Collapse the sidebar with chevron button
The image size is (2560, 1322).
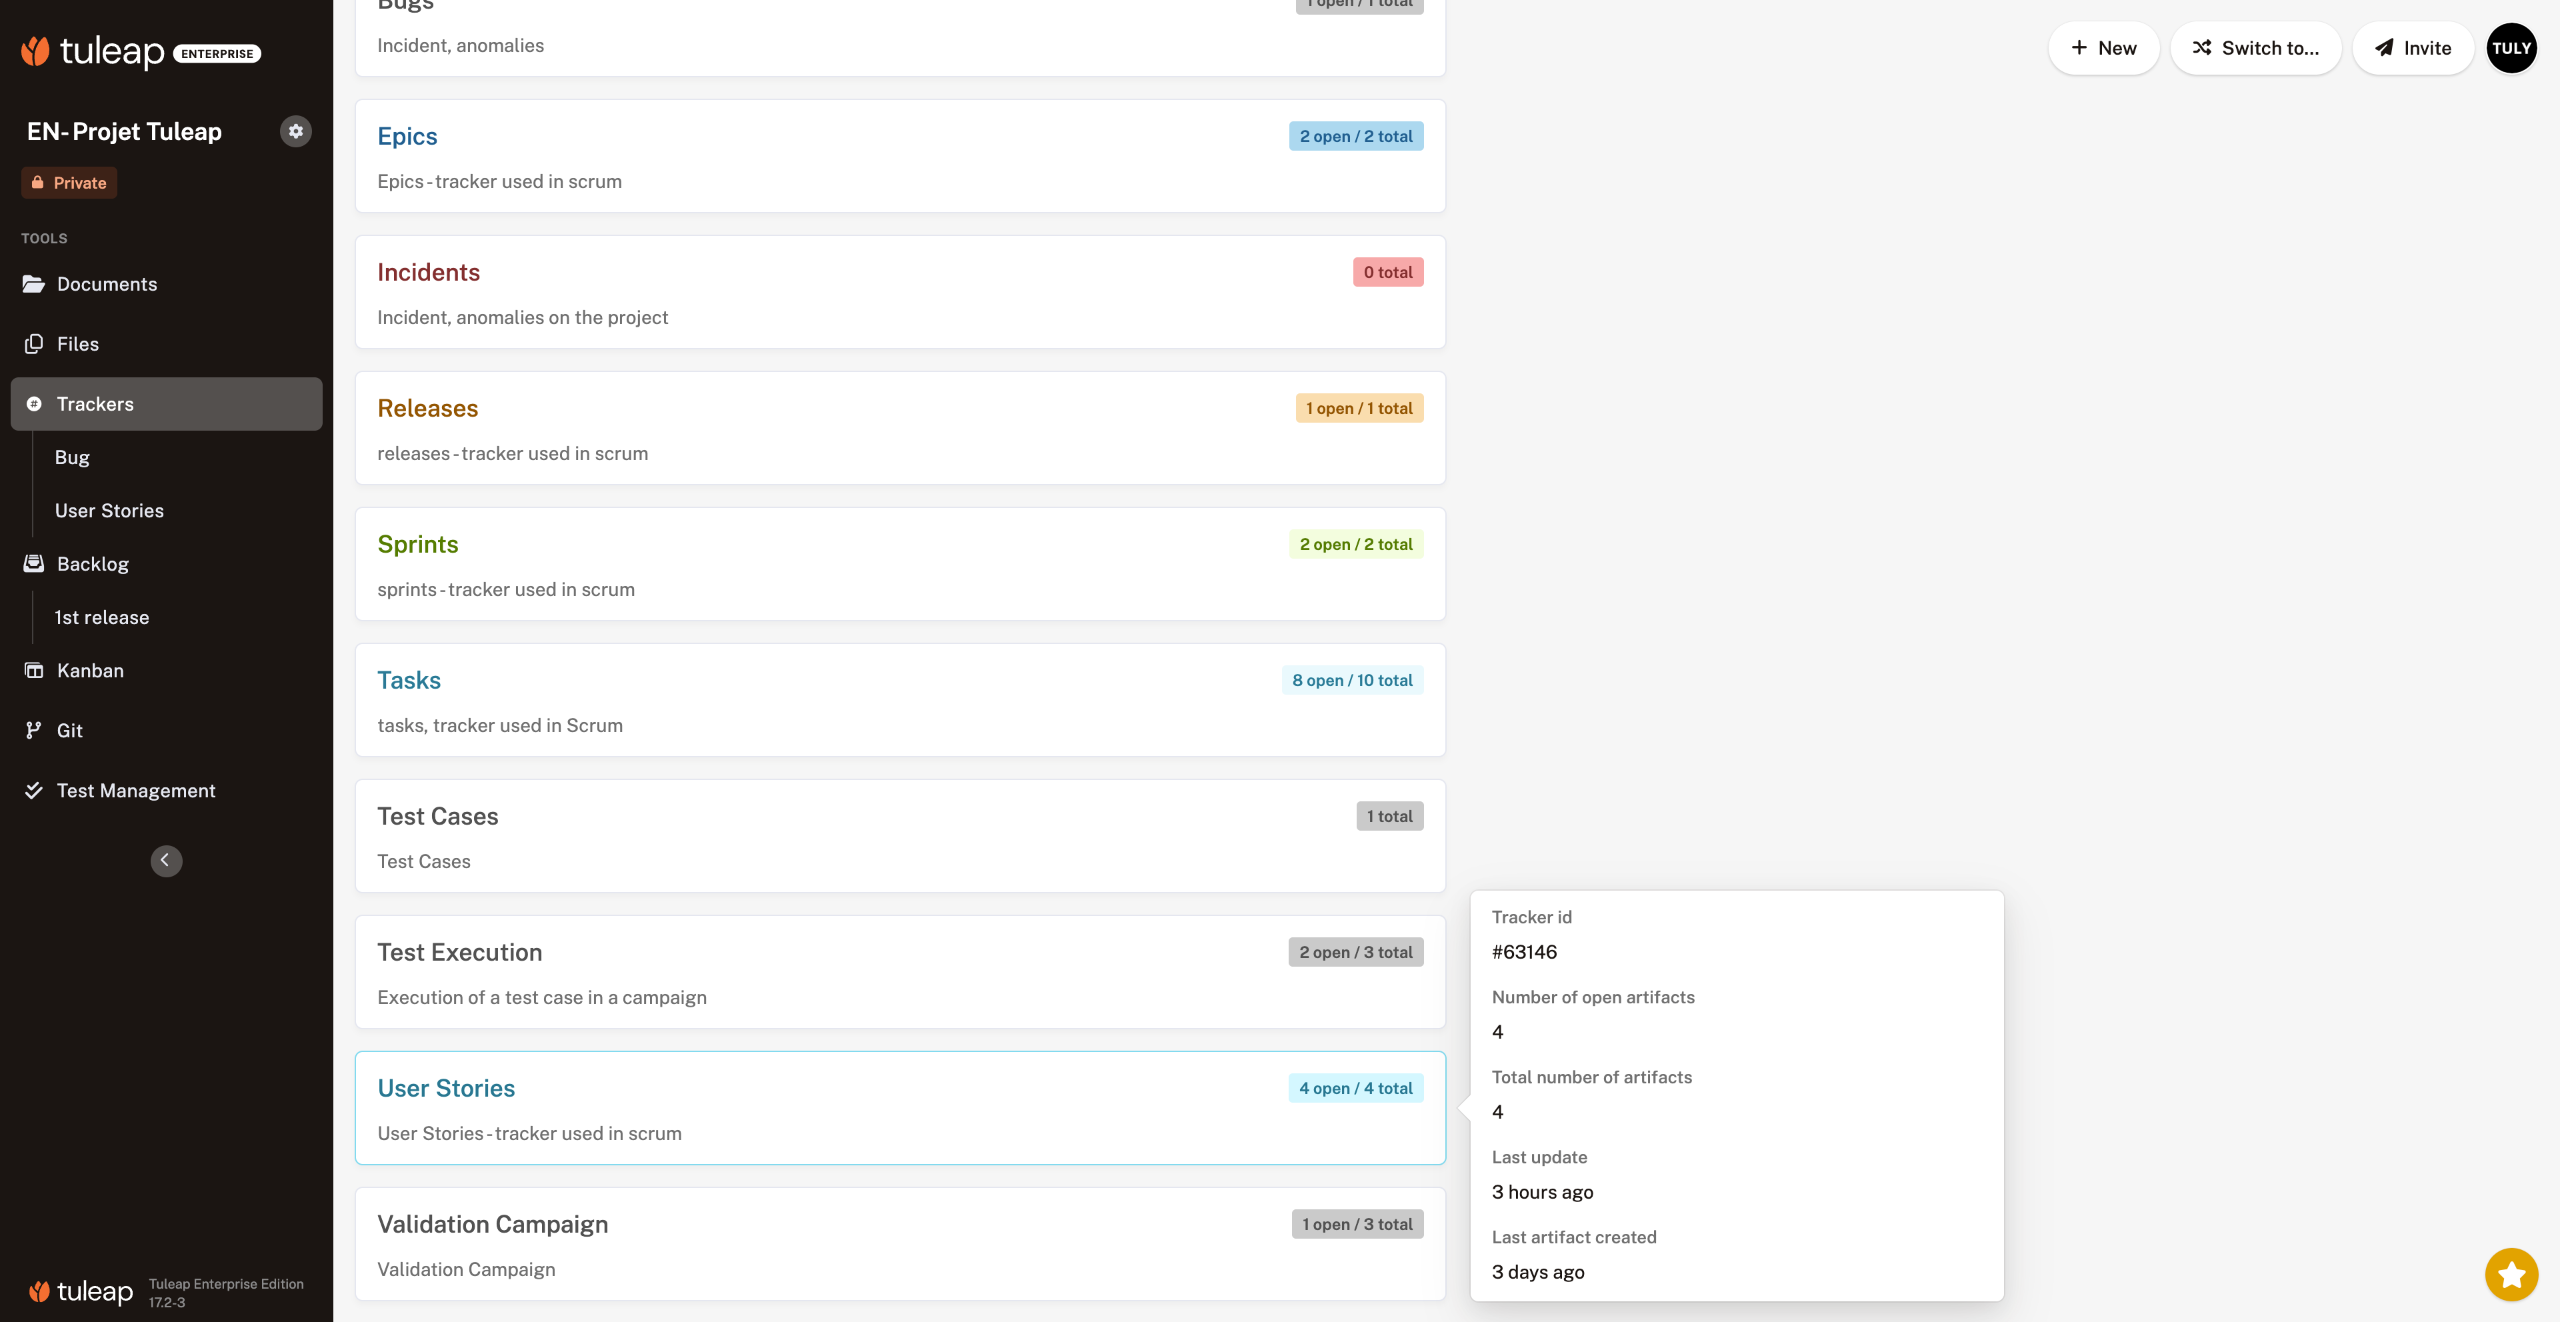click(166, 860)
